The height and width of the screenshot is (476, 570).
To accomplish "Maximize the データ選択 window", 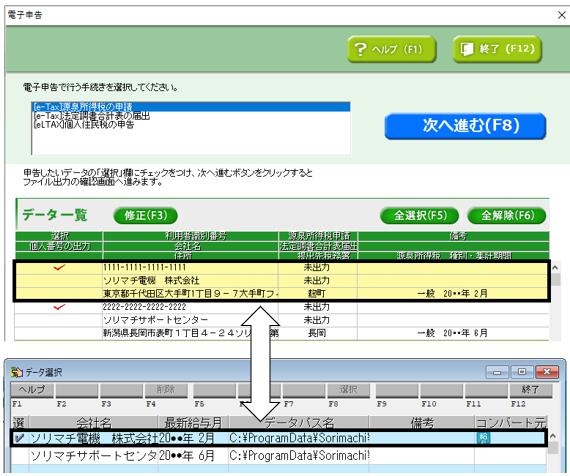I will click(522, 372).
